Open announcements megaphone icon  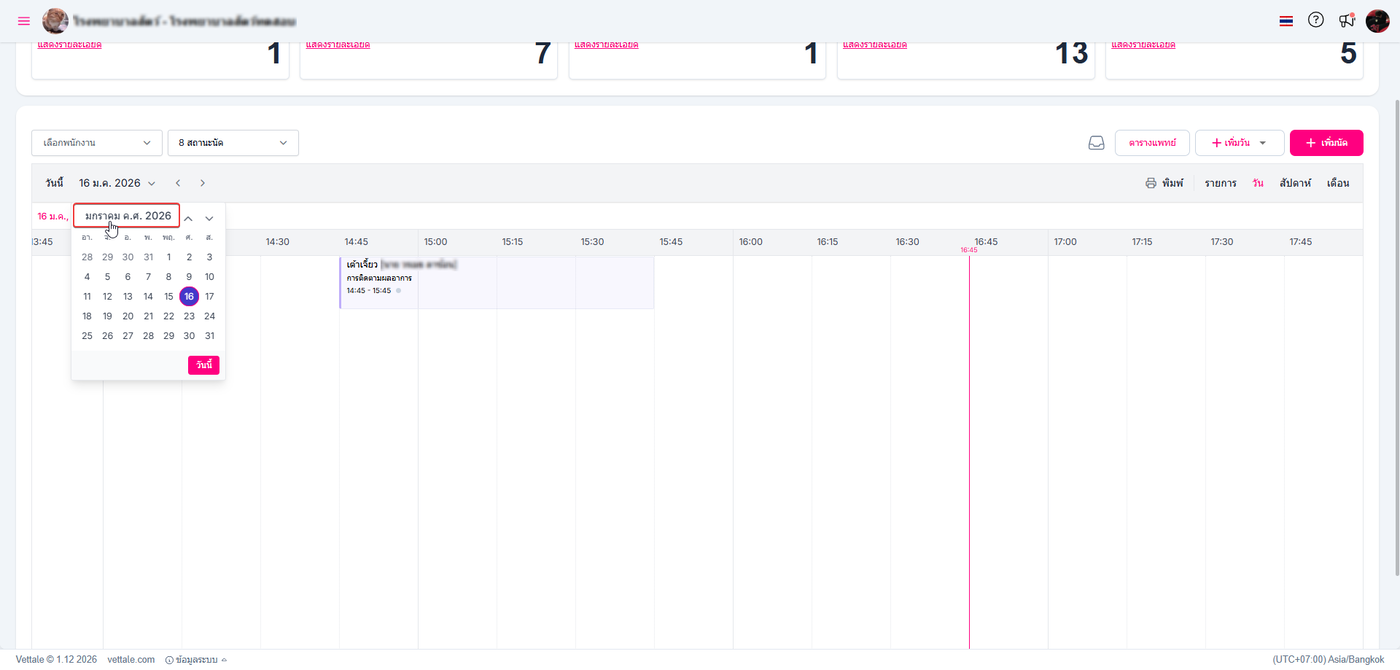[x=1347, y=20]
